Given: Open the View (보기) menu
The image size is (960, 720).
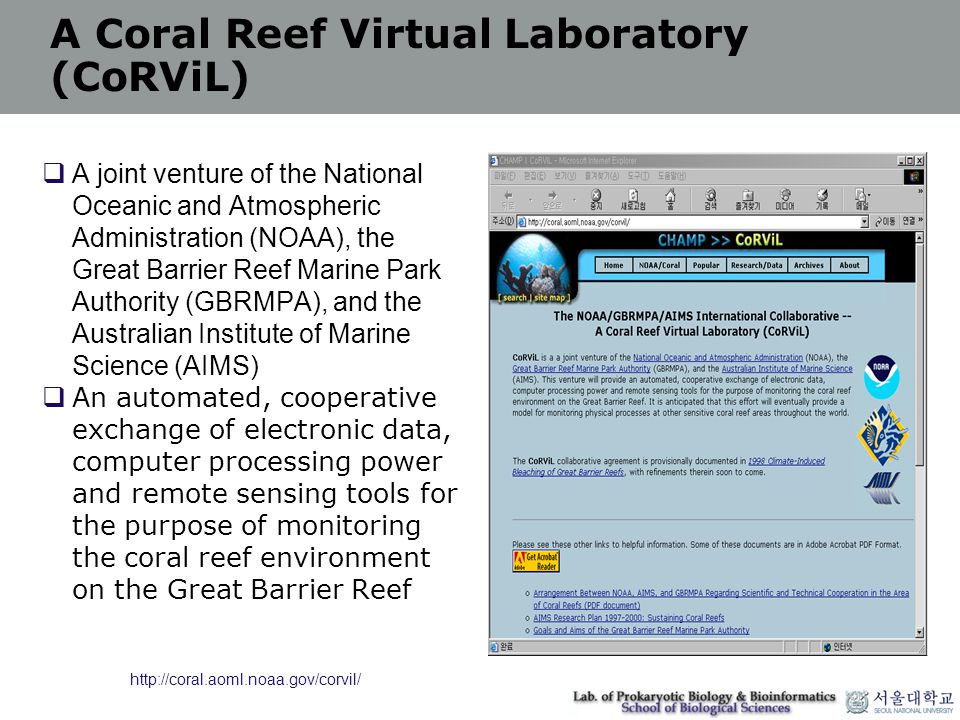Looking at the screenshot, I should 564,176.
